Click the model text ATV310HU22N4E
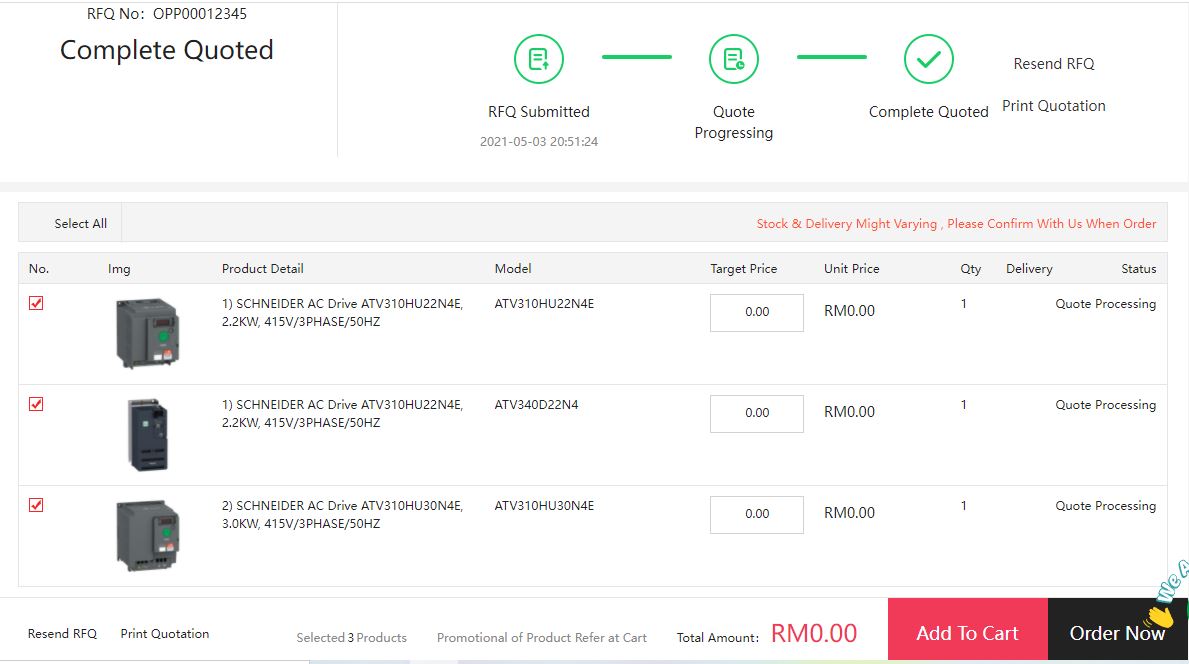 click(544, 303)
